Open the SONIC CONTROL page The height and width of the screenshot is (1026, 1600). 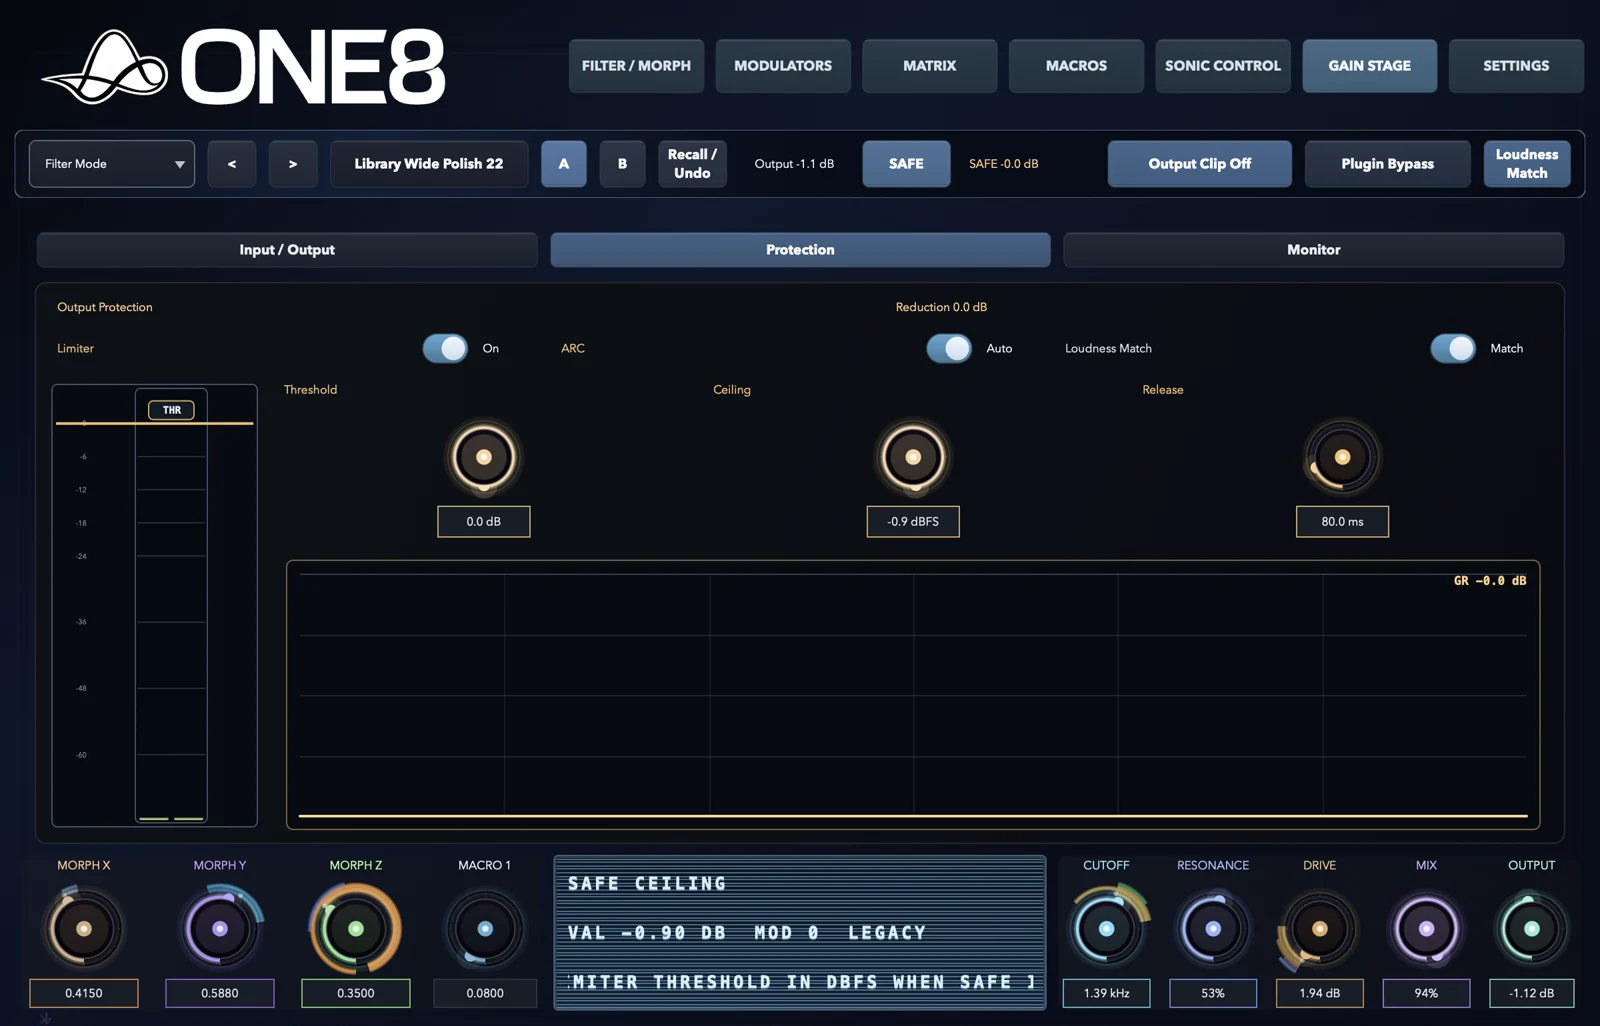coord(1223,66)
